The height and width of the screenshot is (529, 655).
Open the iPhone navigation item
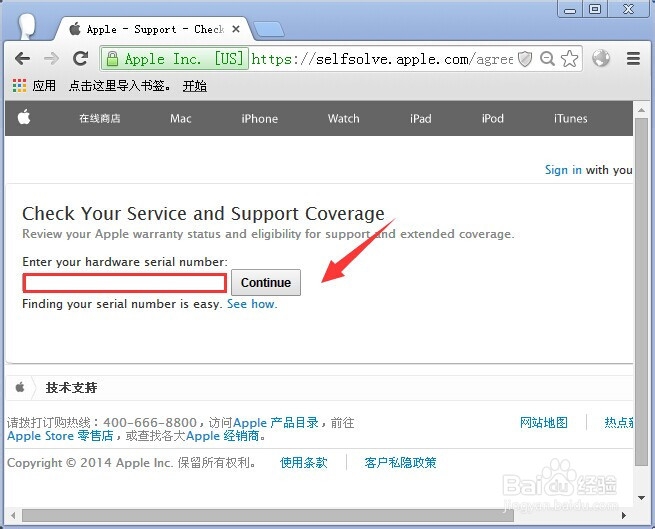pos(259,119)
